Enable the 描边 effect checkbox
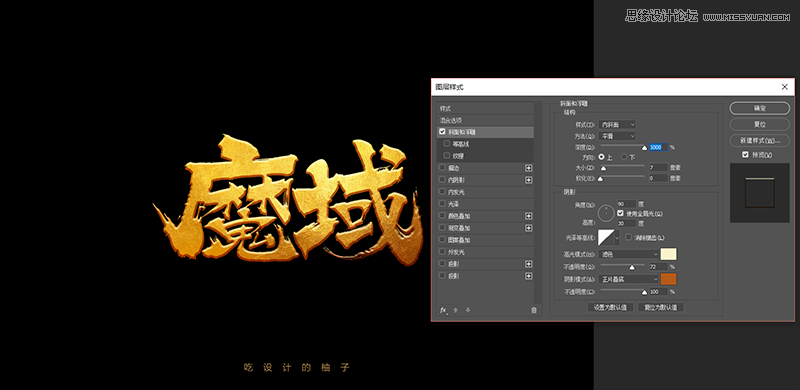800x390 pixels. point(442,168)
